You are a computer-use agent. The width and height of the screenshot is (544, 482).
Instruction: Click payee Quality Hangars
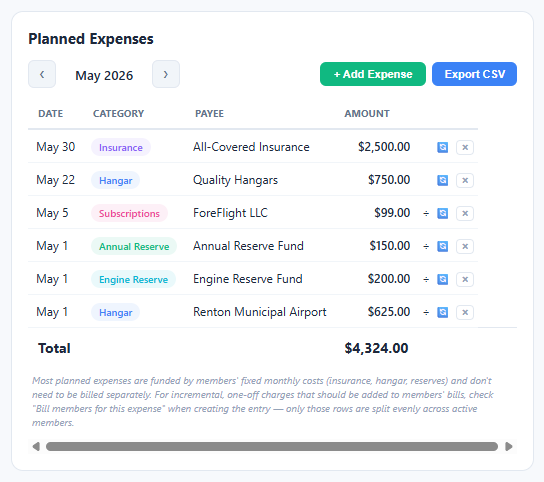235,180
